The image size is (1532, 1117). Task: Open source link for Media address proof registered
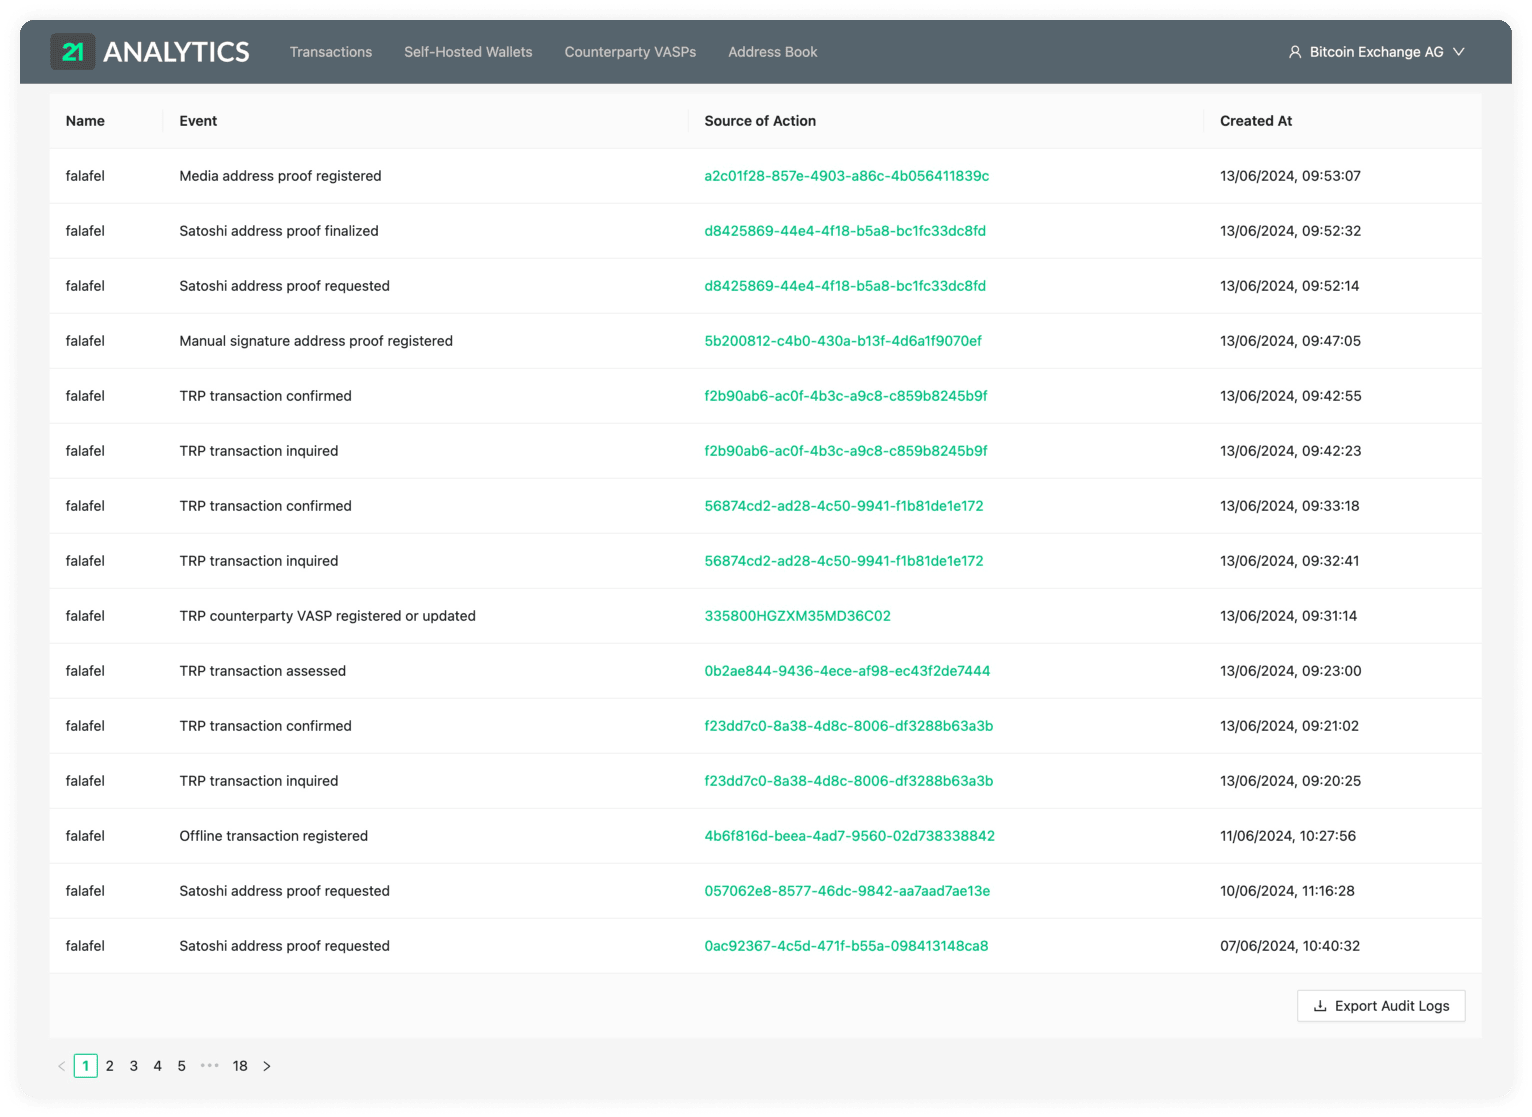tap(846, 175)
